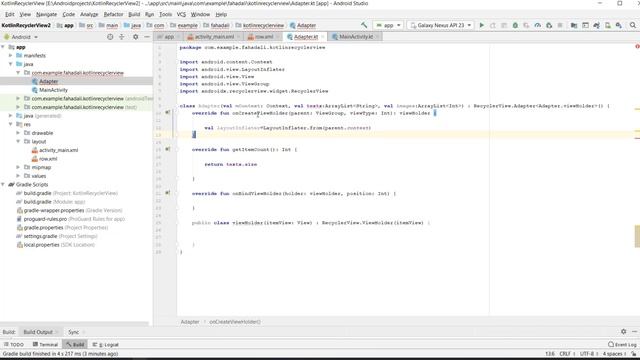Screen dimensions: 640x360
Task: Collapse the Gradle Scripts node
Action: (3, 184)
